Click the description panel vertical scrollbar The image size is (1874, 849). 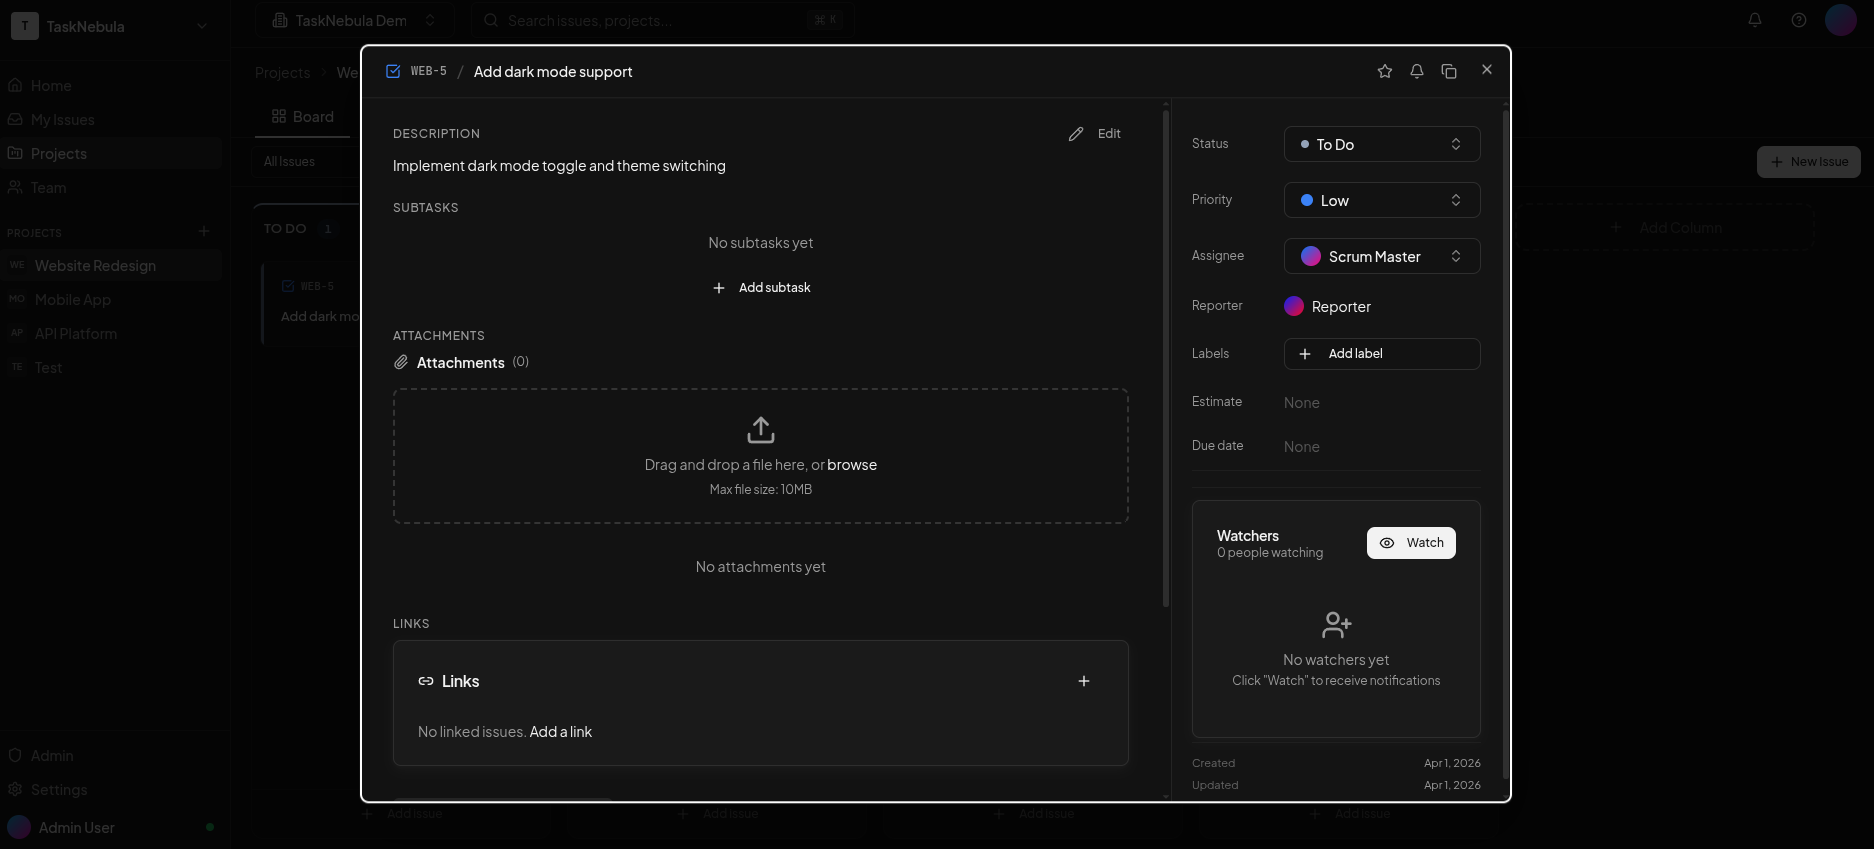point(1166,358)
